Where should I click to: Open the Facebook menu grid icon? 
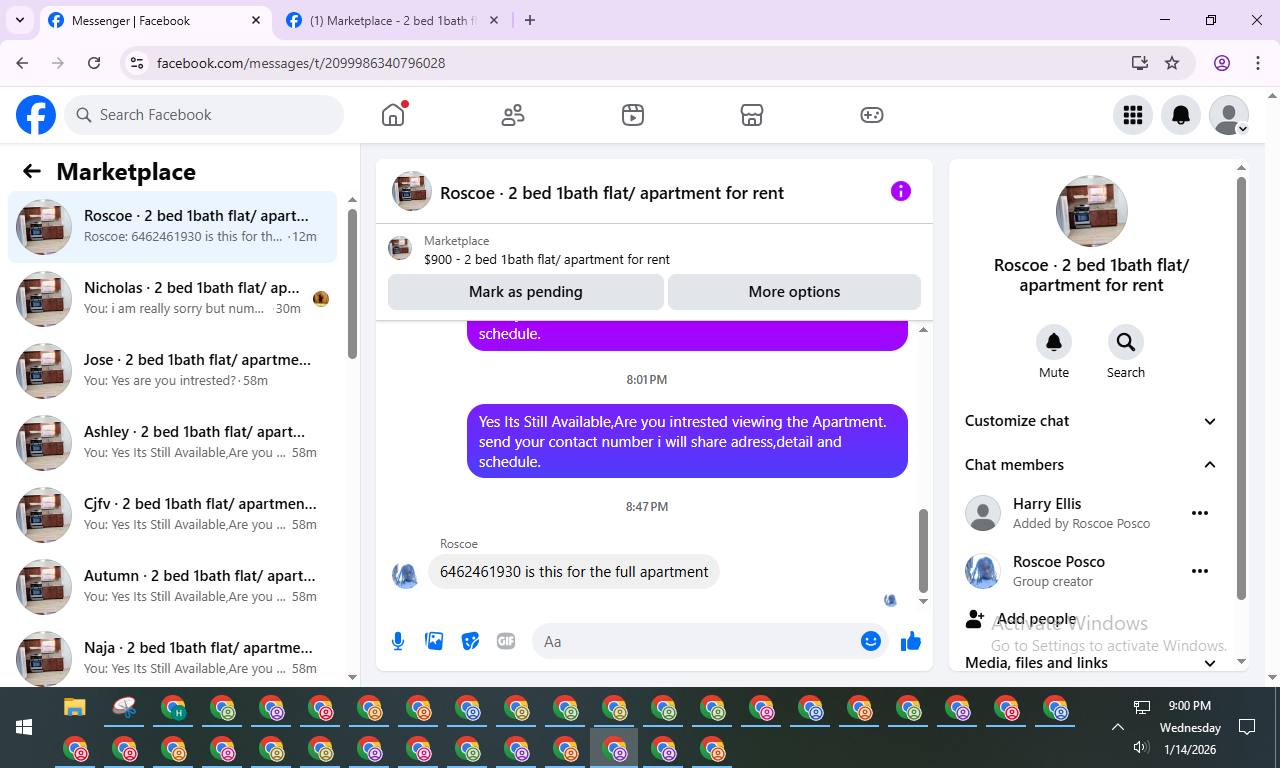pos(1133,115)
